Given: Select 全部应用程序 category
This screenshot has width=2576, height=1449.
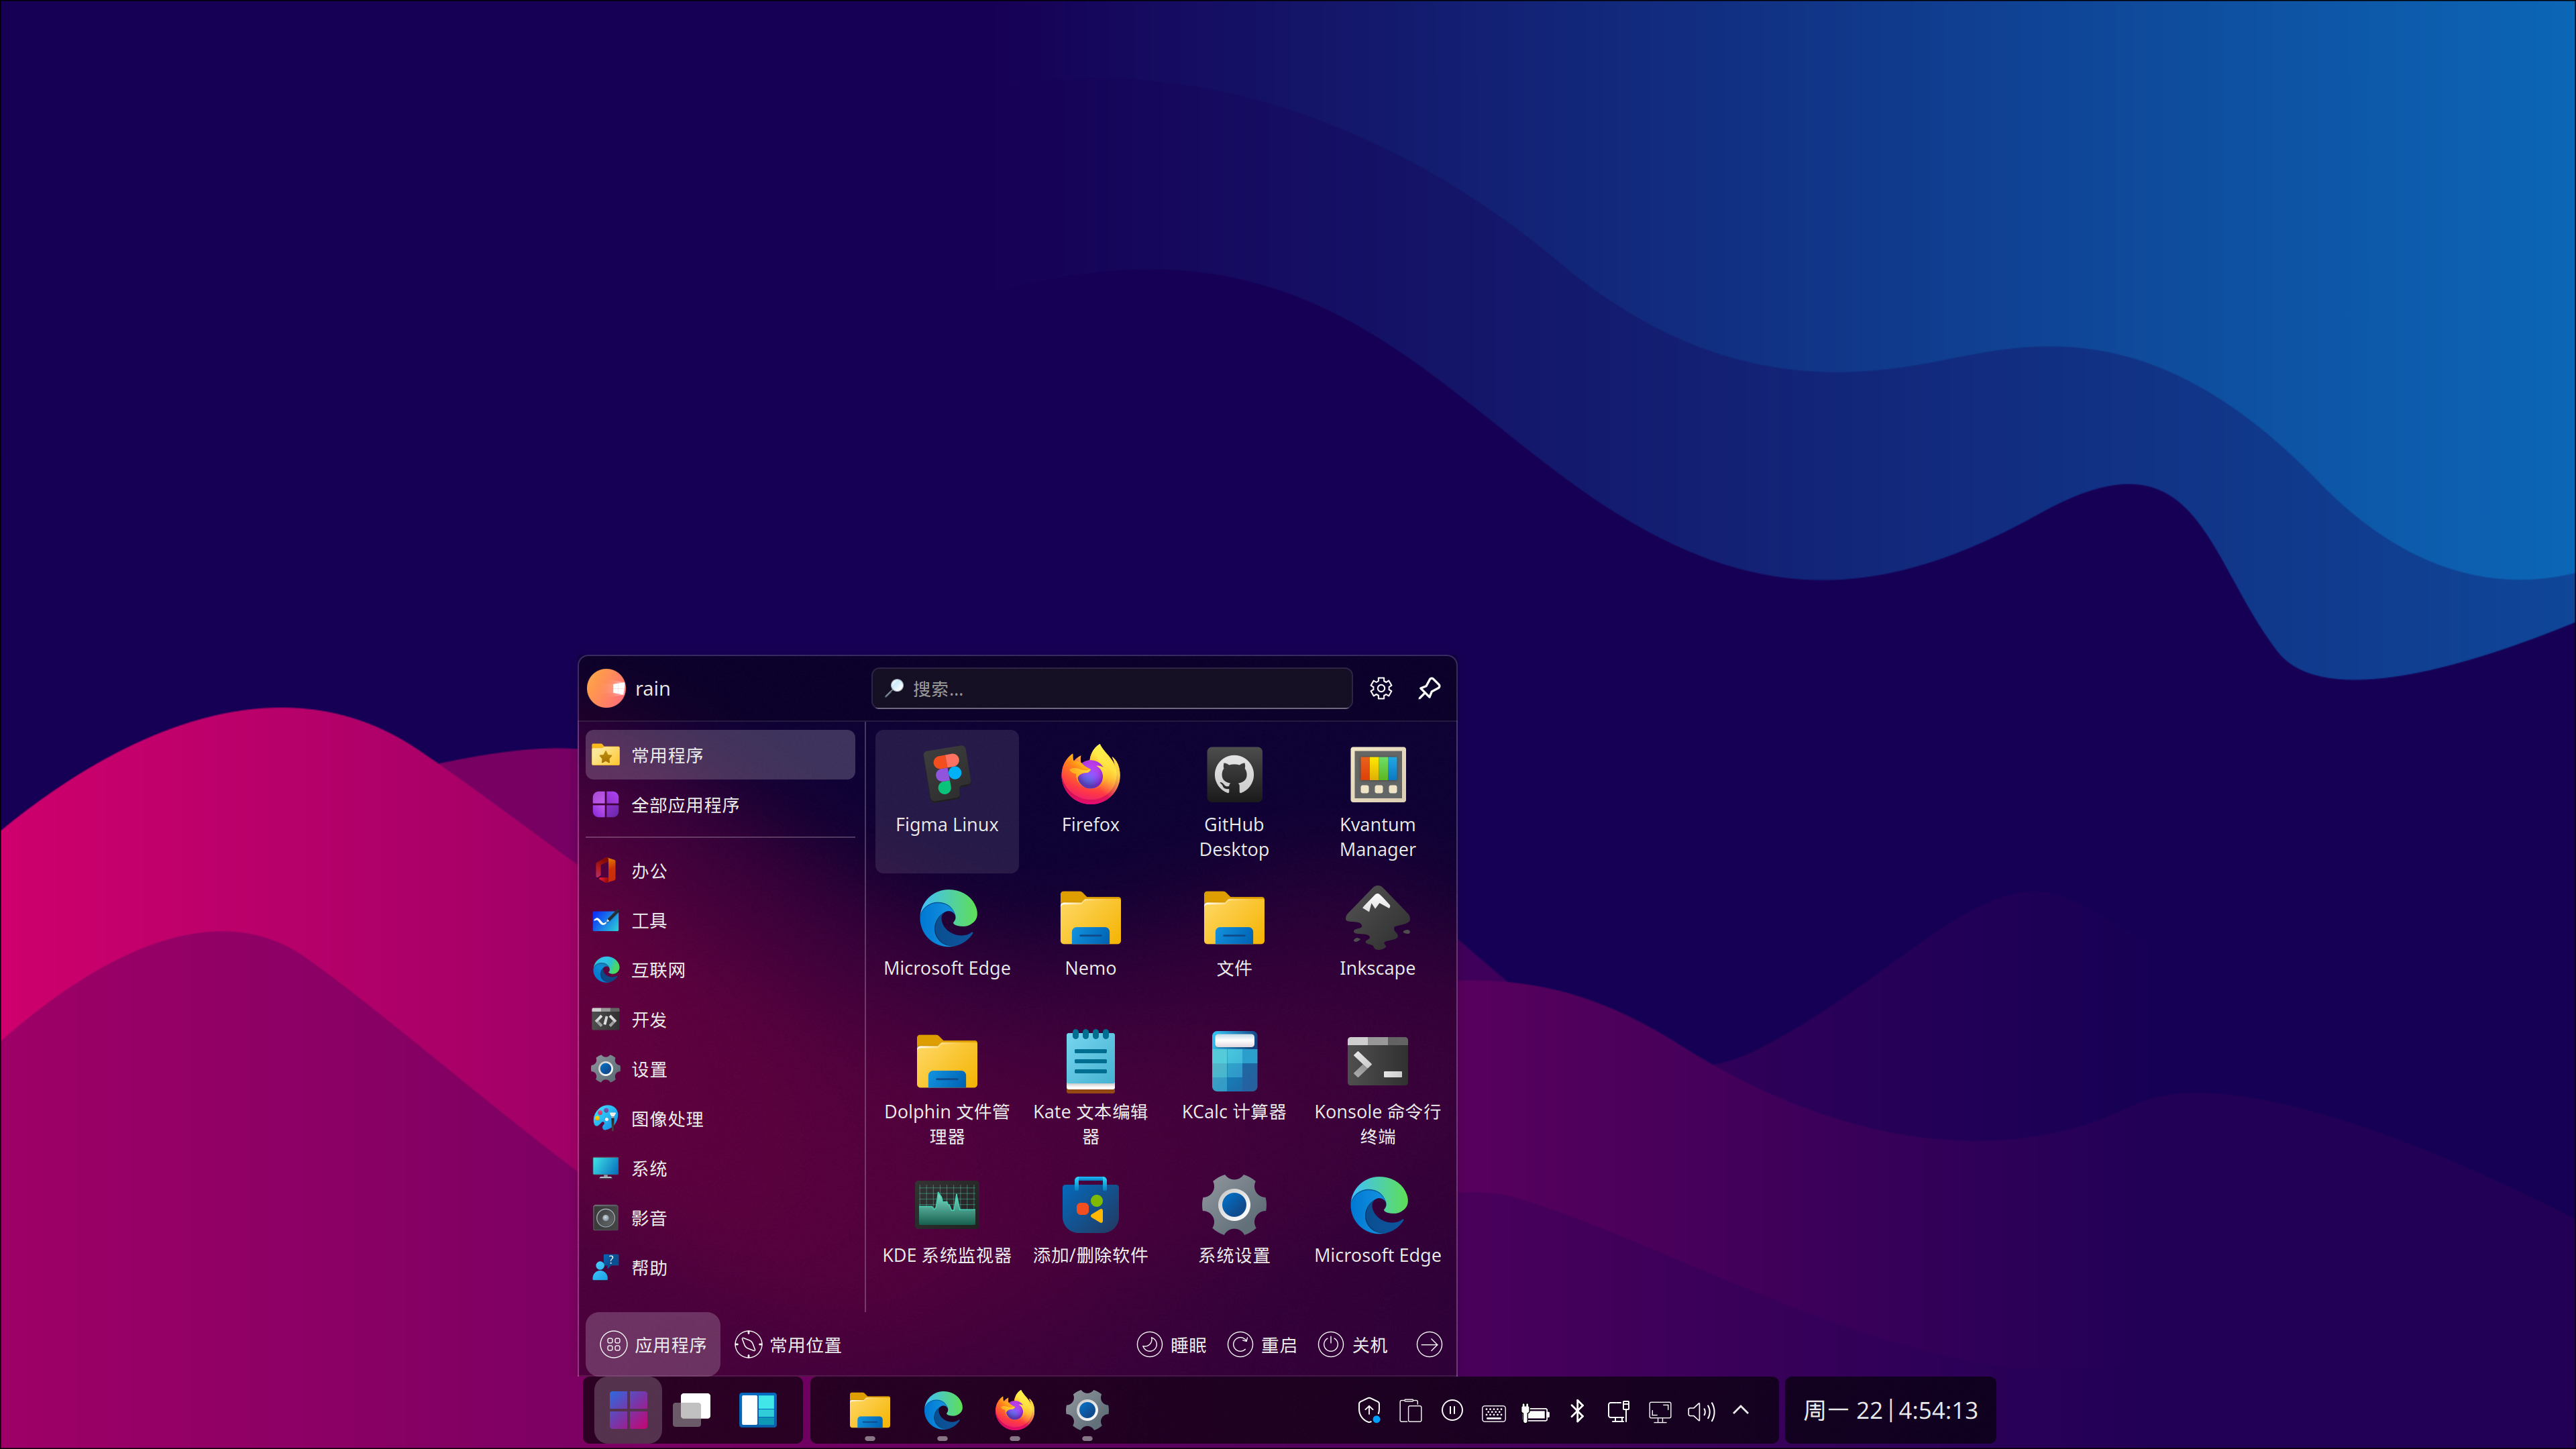Looking at the screenshot, I should pyautogui.click(x=685, y=805).
